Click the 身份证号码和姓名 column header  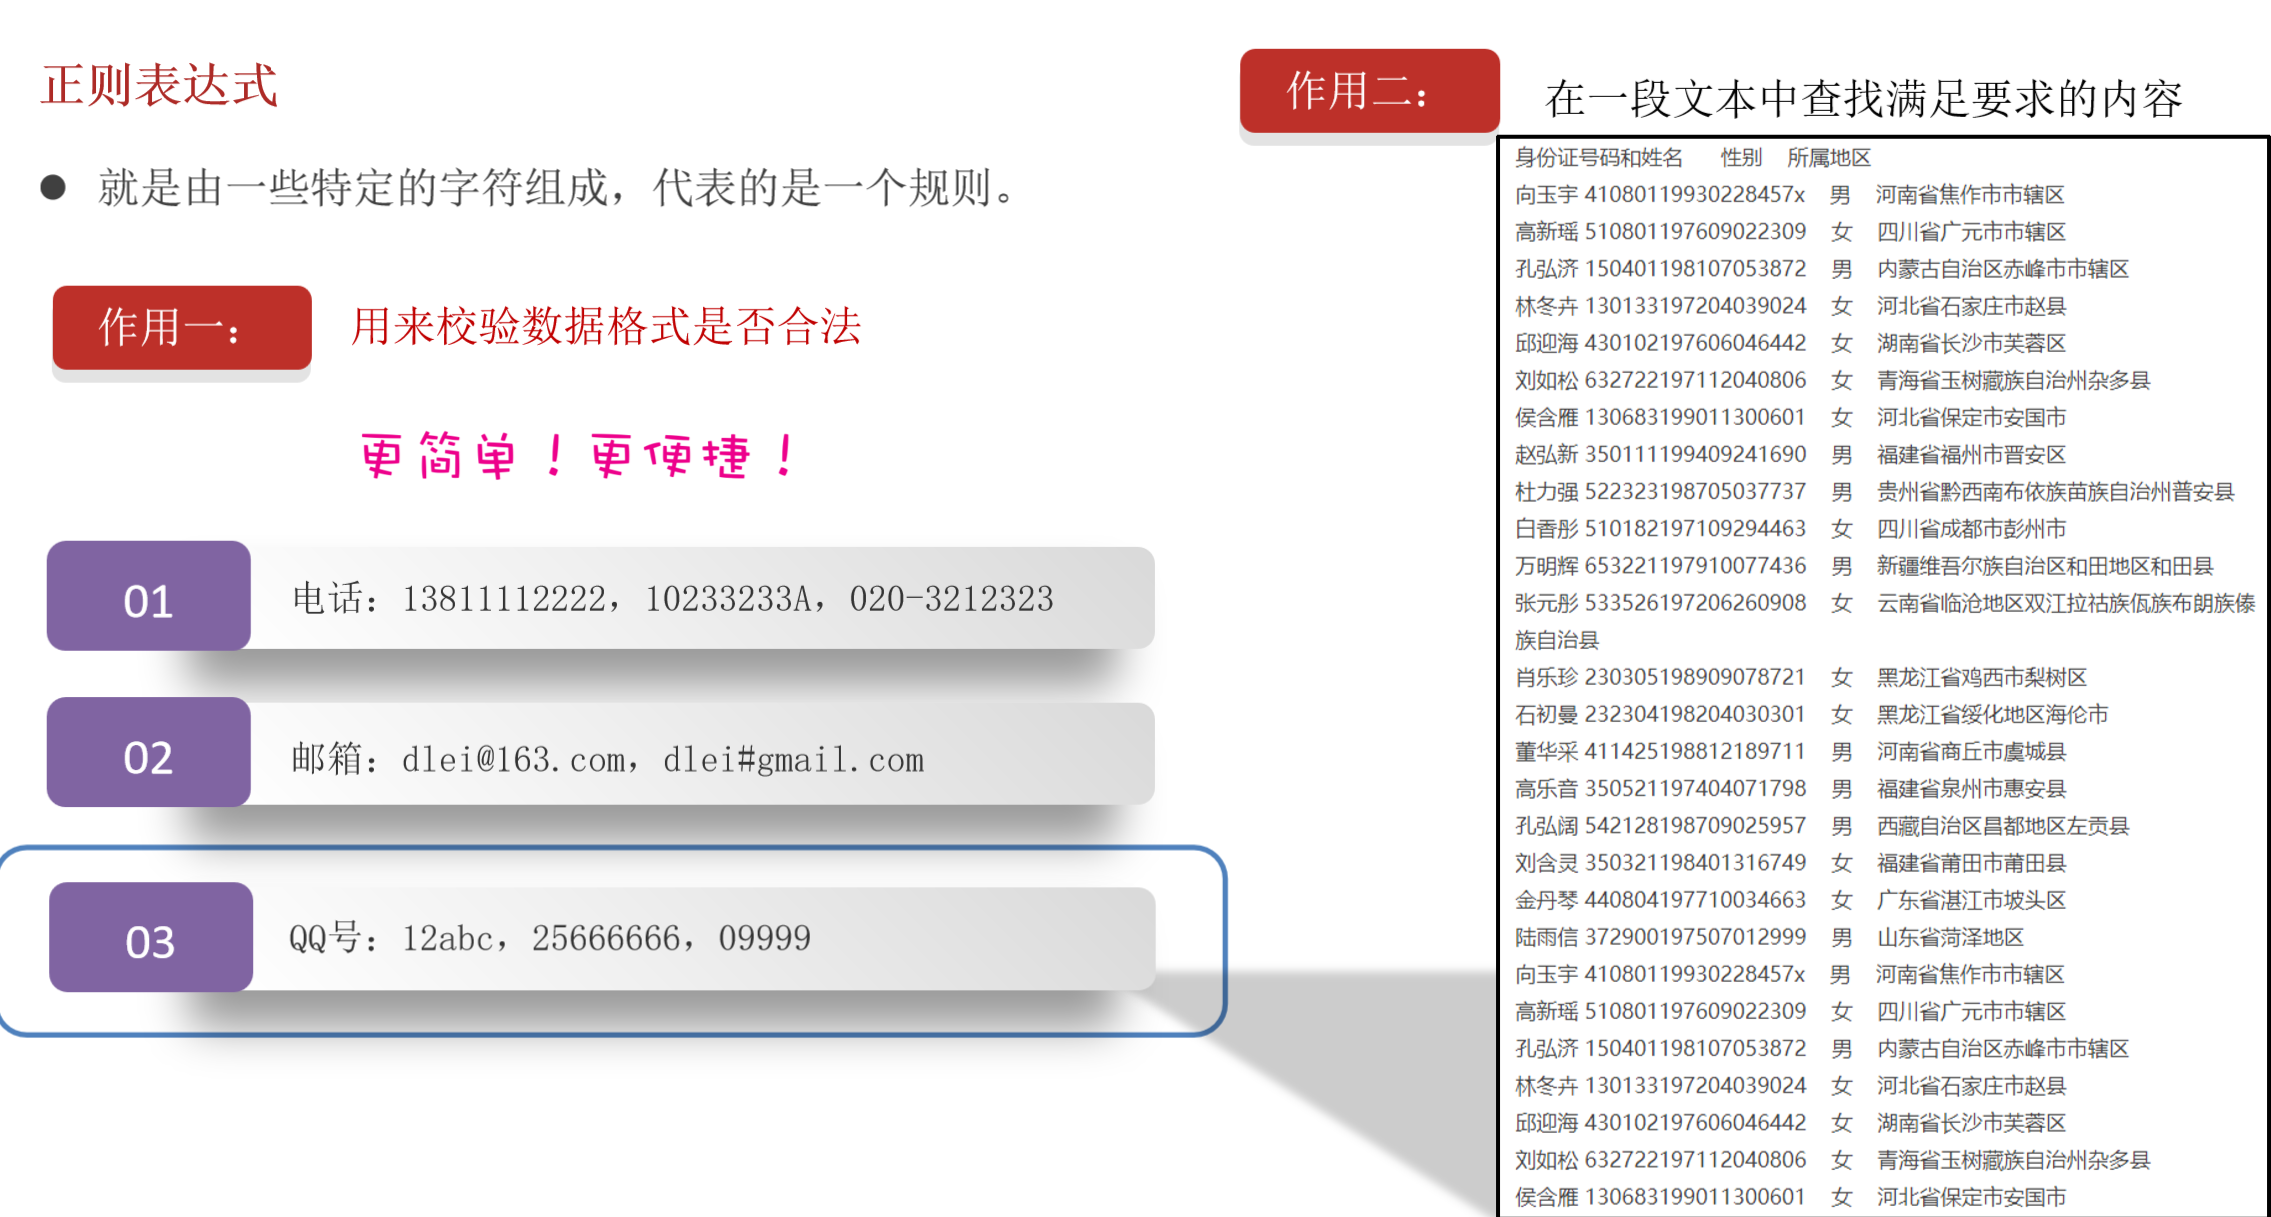point(1598,158)
